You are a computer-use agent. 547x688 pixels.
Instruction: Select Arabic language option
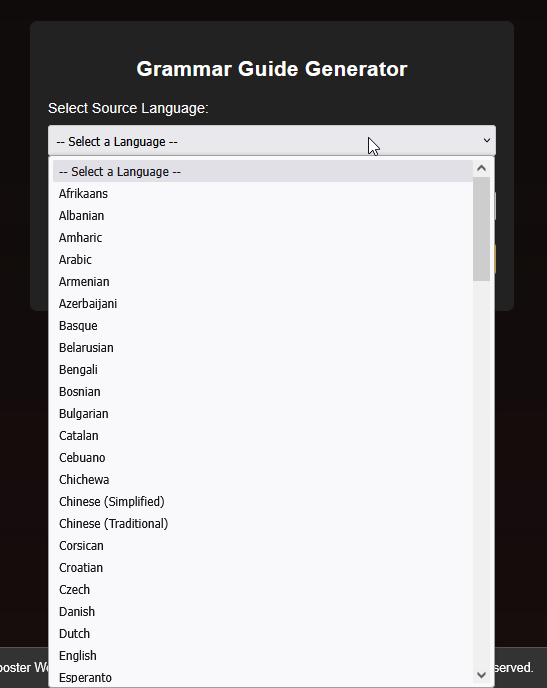coord(263,259)
